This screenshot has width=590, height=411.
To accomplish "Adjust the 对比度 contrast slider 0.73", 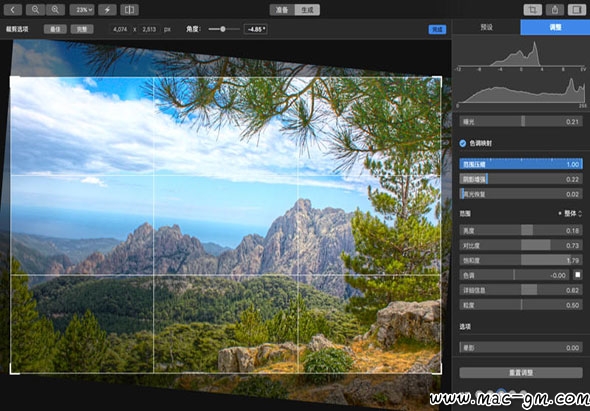I will (x=521, y=245).
